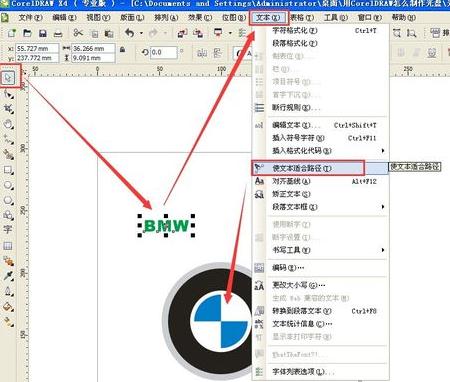The width and height of the screenshot is (450, 382).
Task: Choose 矫正文本 in the Text menu
Action: point(321,194)
